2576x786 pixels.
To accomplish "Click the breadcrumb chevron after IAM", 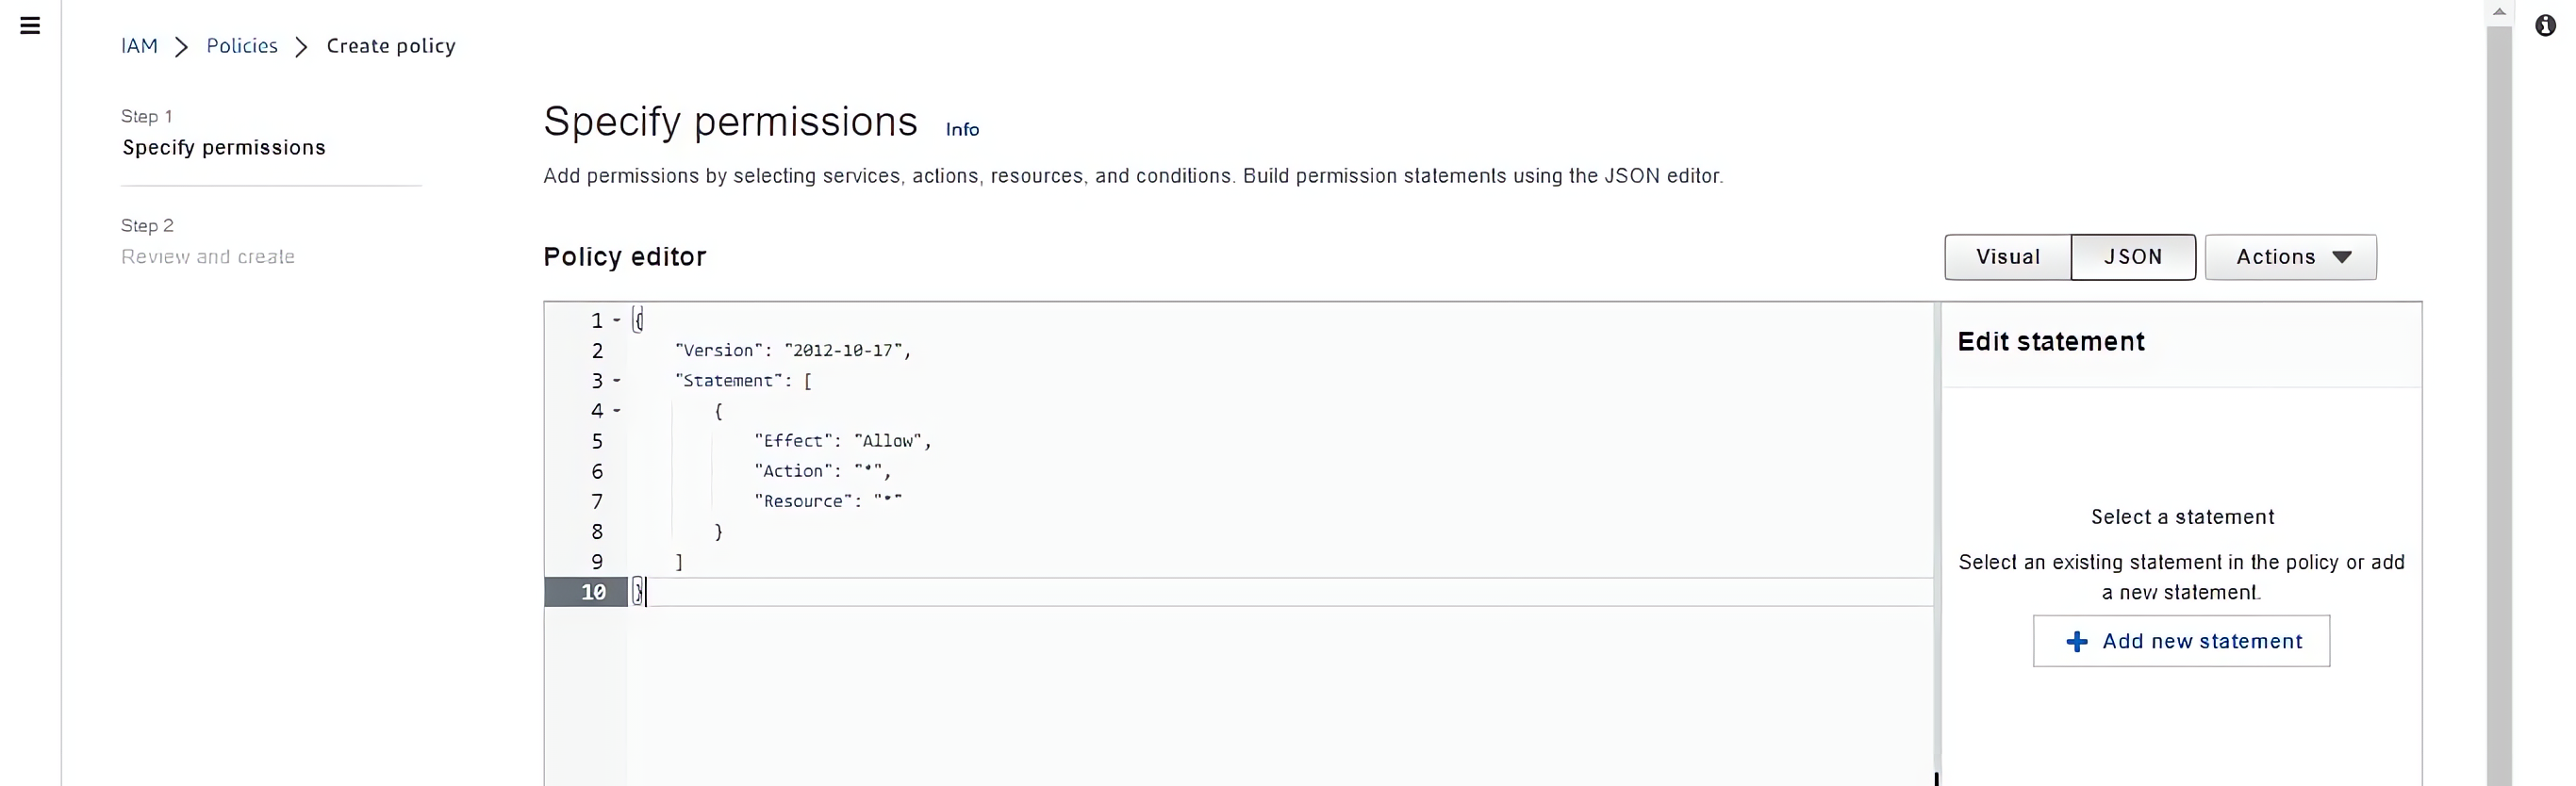I will point(182,47).
